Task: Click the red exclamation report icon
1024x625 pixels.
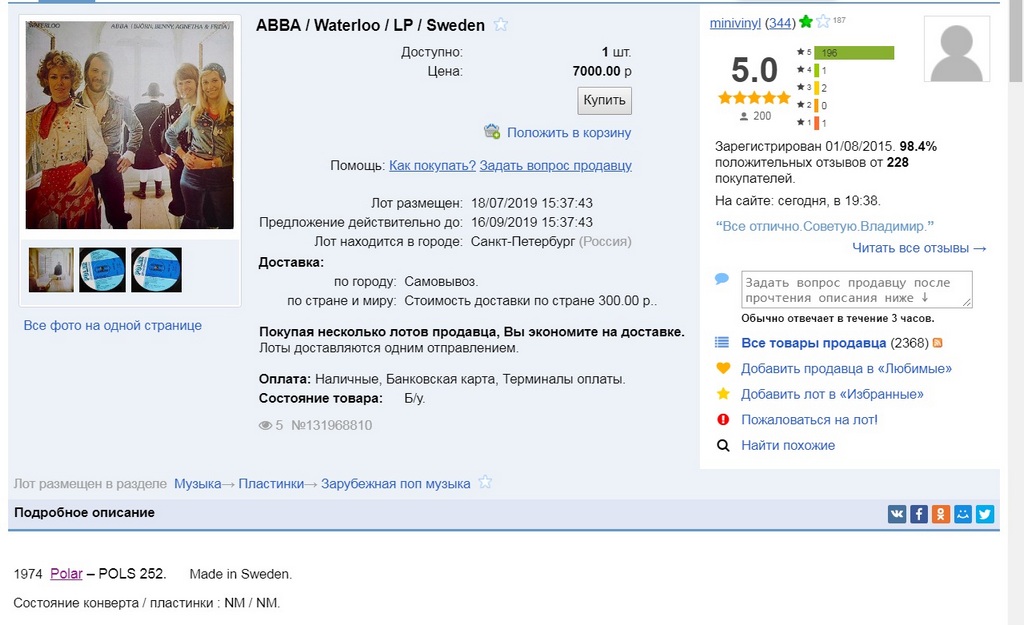Action: click(x=723, y=420)
